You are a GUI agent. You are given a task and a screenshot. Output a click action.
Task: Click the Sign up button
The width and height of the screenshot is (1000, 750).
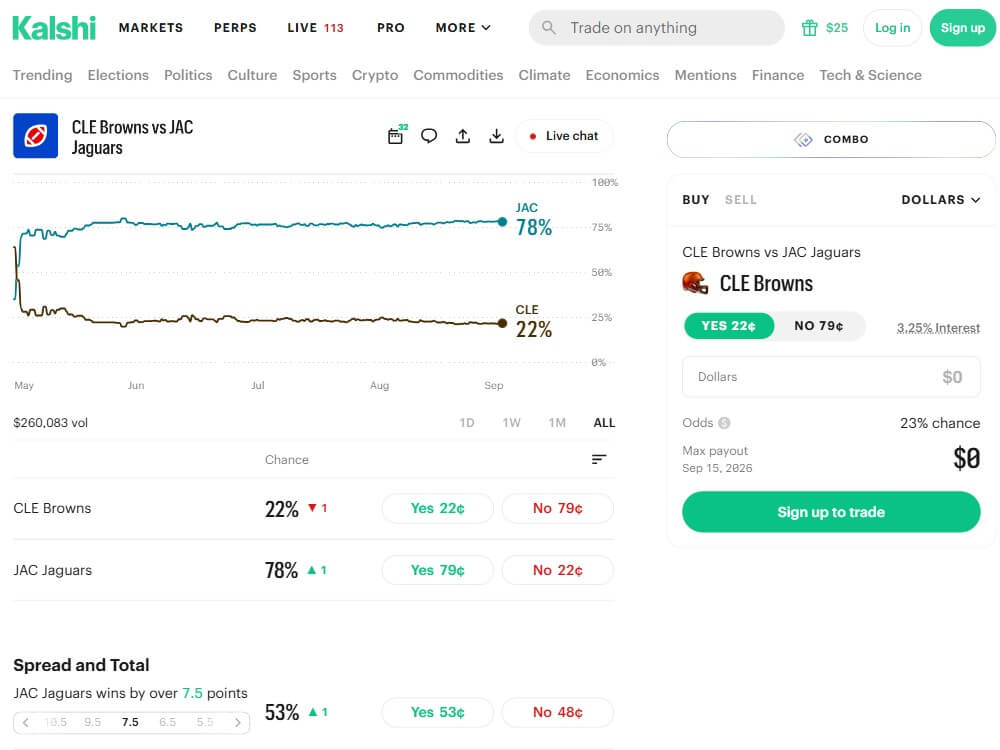coord(962,27)
